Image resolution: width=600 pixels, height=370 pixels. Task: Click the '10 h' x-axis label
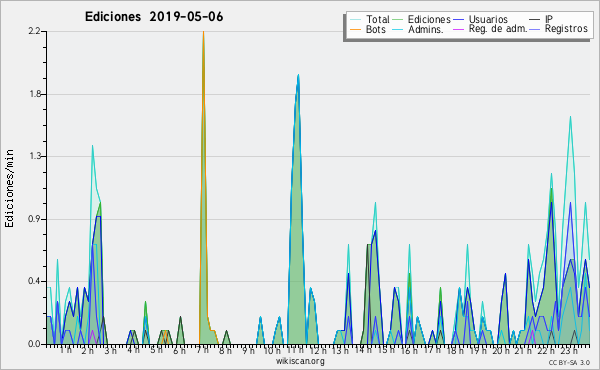pyautogui.click(x=272, y=350)
